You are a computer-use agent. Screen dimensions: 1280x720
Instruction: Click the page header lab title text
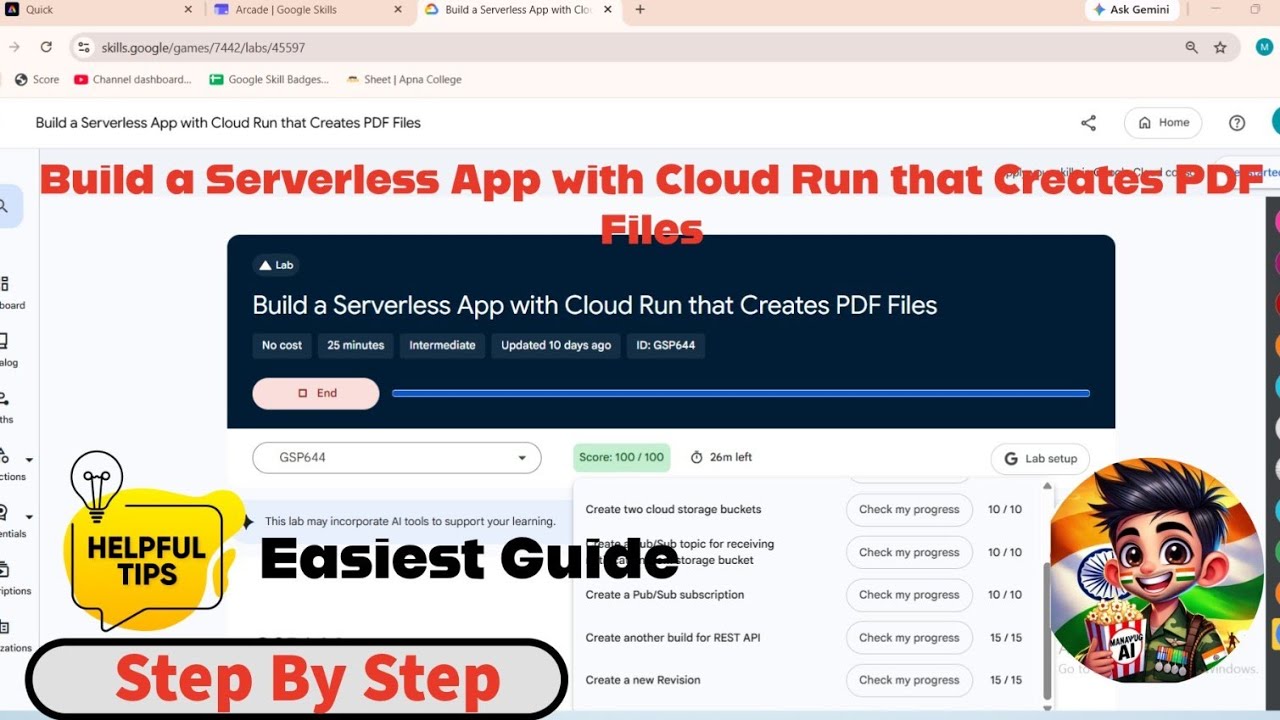point(228,123)
